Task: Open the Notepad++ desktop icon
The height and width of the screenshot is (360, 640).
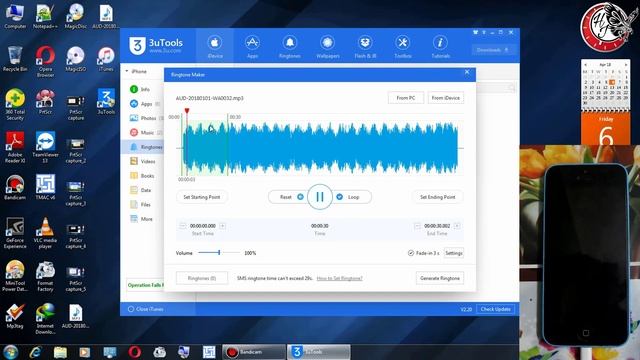Action: coord(45,16)
